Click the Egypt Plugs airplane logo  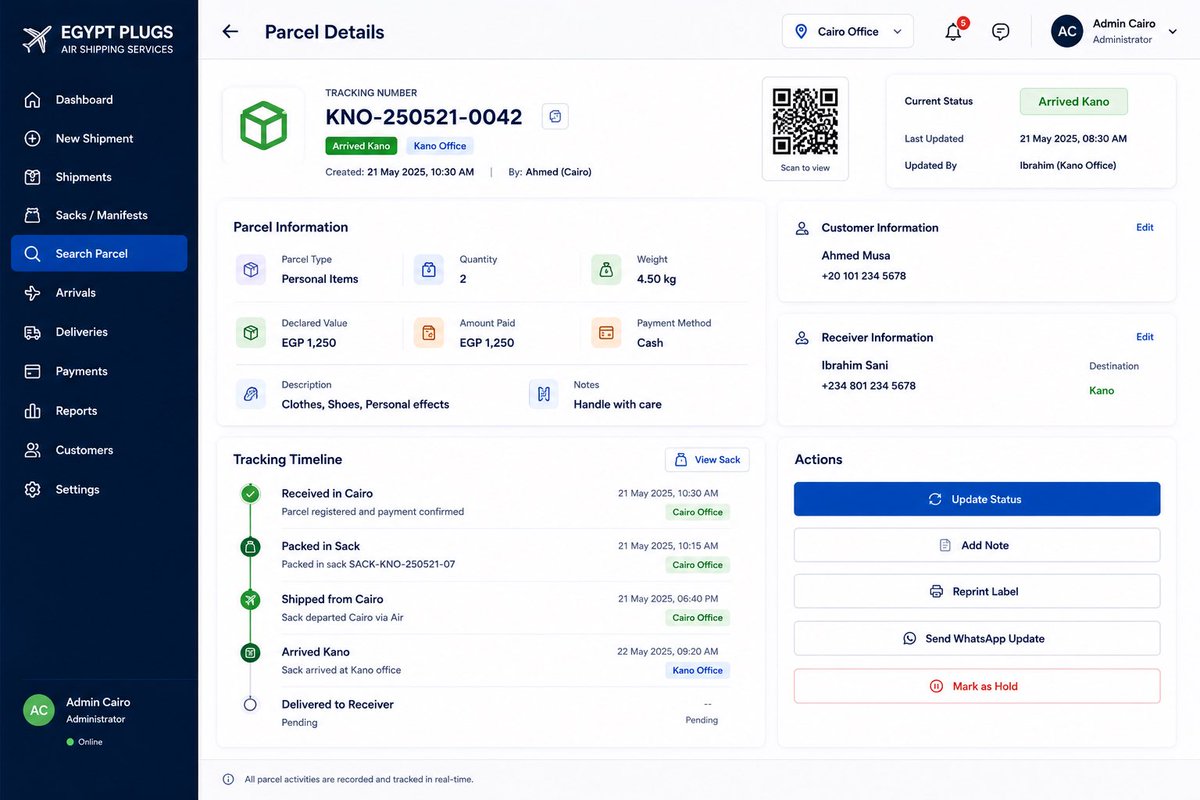tap(36, 40)
